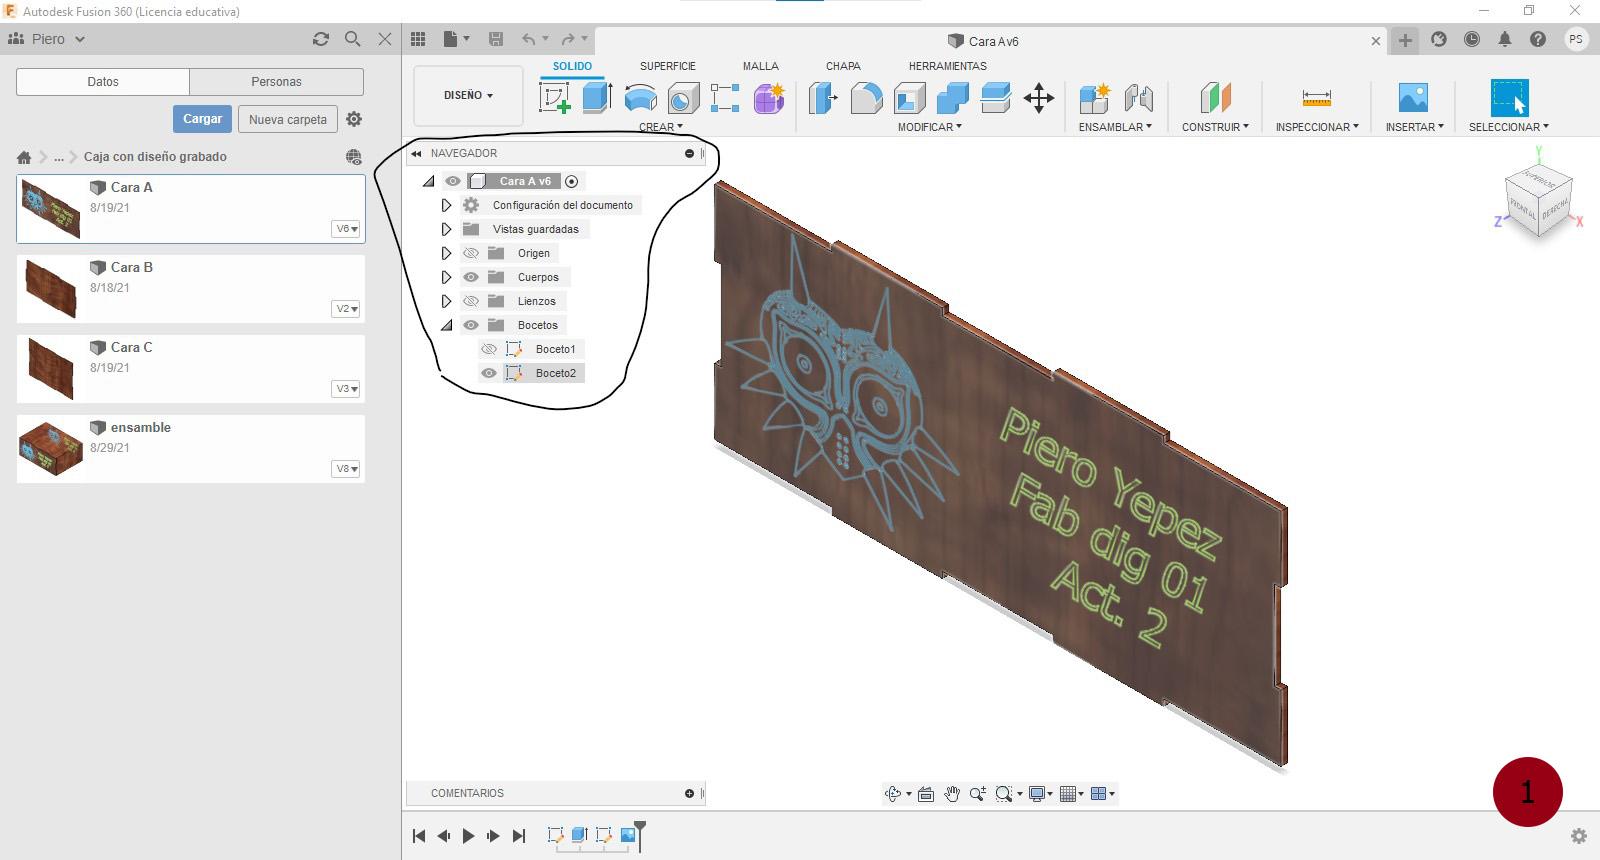This screenshot has width=1600, height=860.
Task: Switch to the SUPERFICIE tab
Action: [x=667, y=66]
